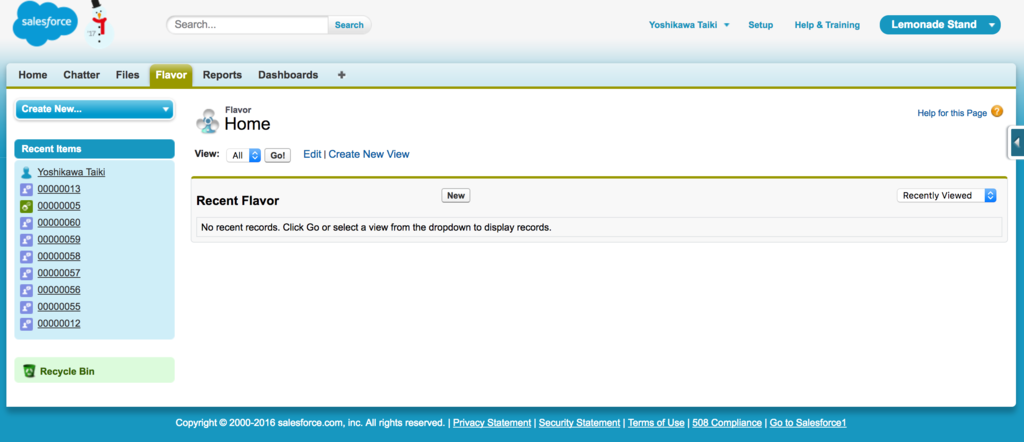The width and height of the screenshot is (1024, 442).
Task: Open recent record 00000056
Action: click(x=59, y=290)
